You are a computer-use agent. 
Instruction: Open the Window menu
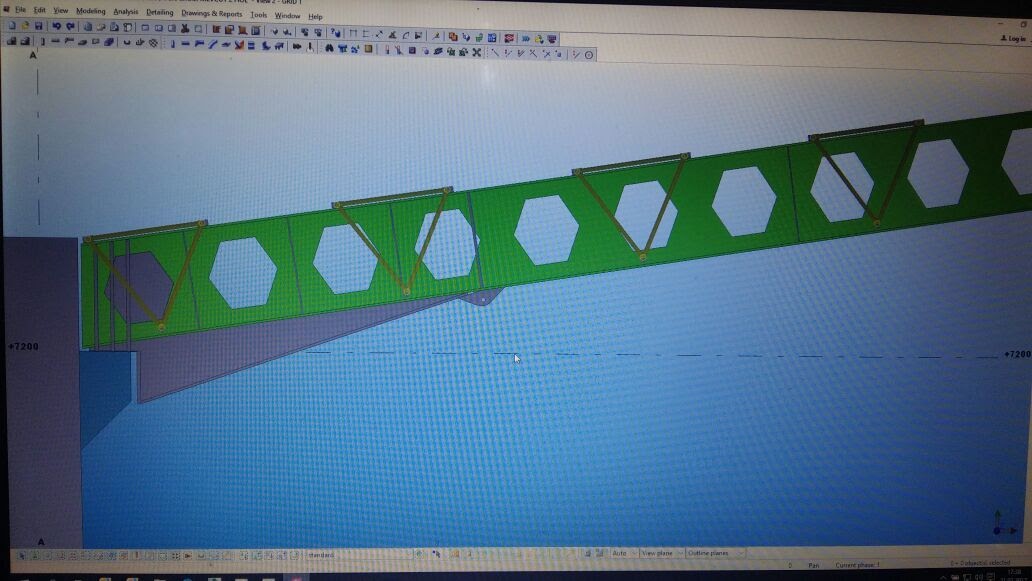click(x=288, y=16)
